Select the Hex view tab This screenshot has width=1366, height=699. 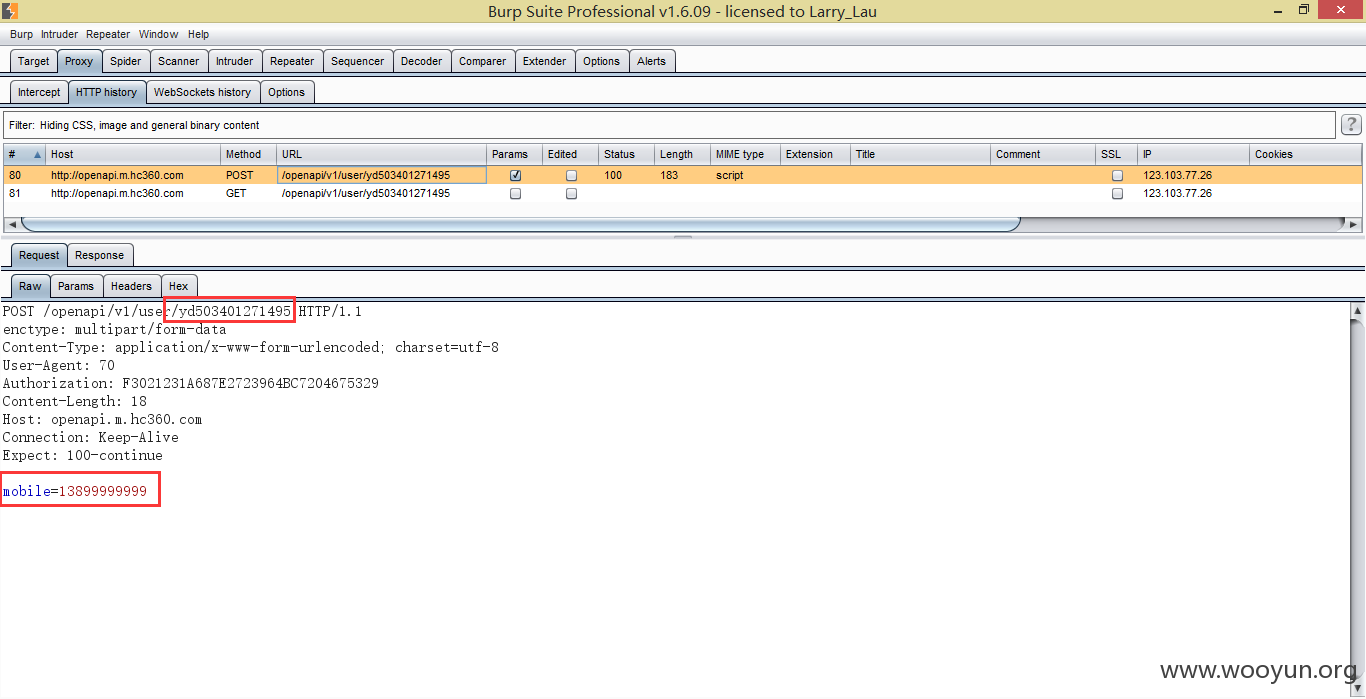[178, 286]
